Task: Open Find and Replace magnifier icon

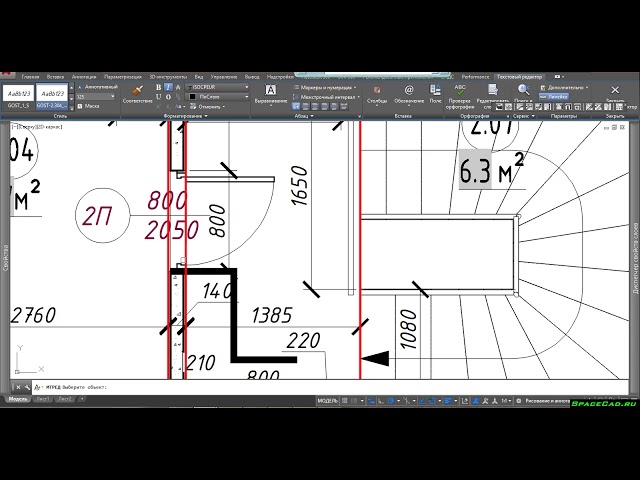Action: point(523,89)
